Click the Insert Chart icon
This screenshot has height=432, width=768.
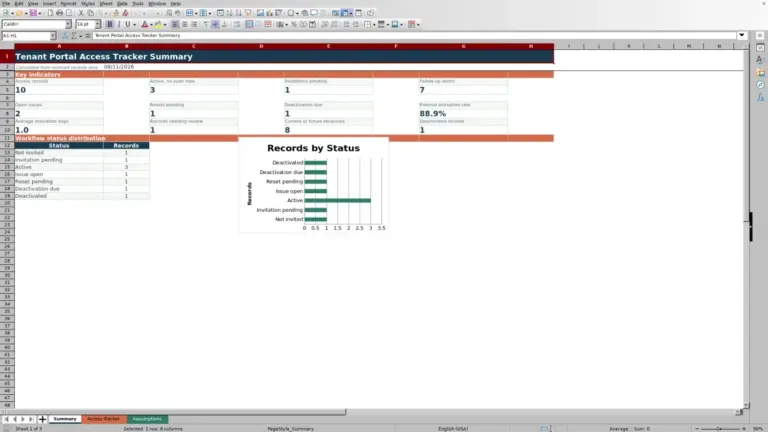269,13
